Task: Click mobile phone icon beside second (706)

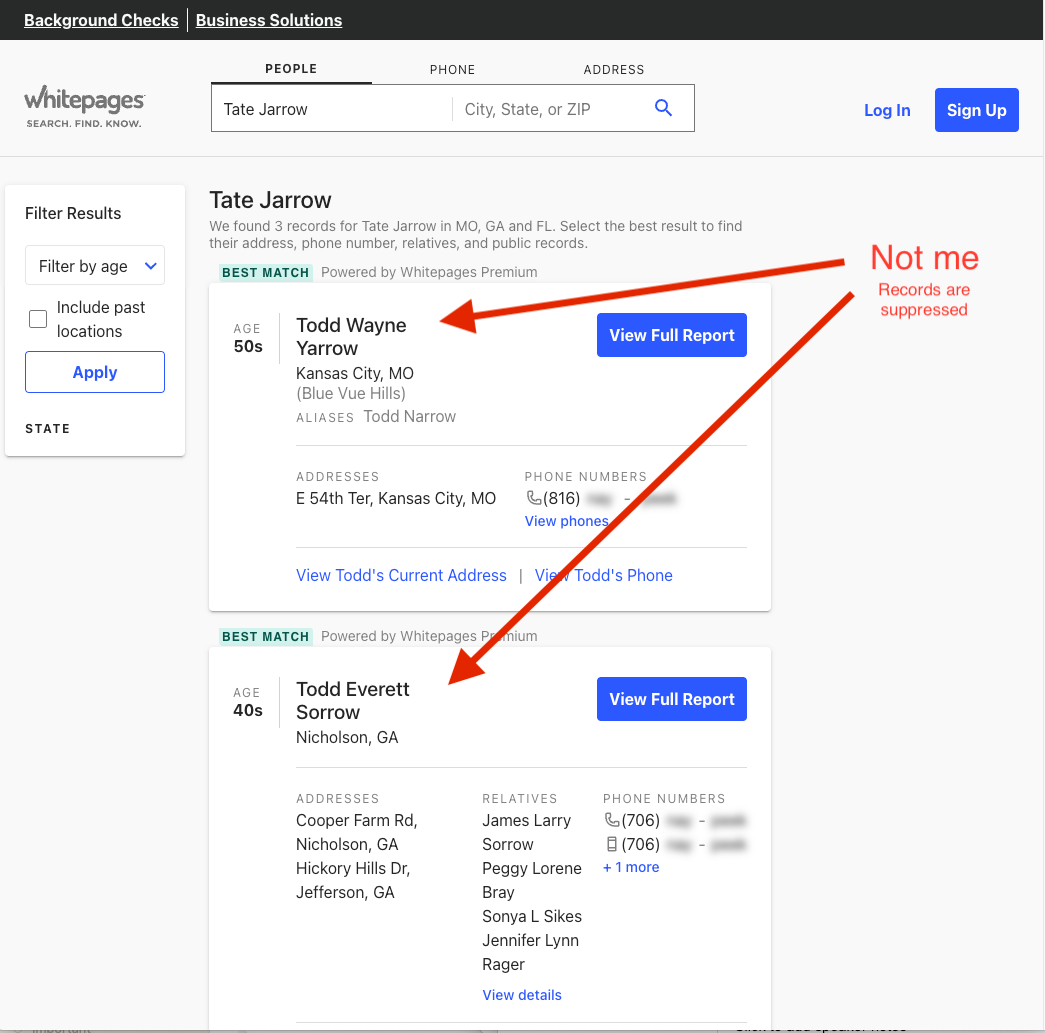Action: tap(612, 844)
